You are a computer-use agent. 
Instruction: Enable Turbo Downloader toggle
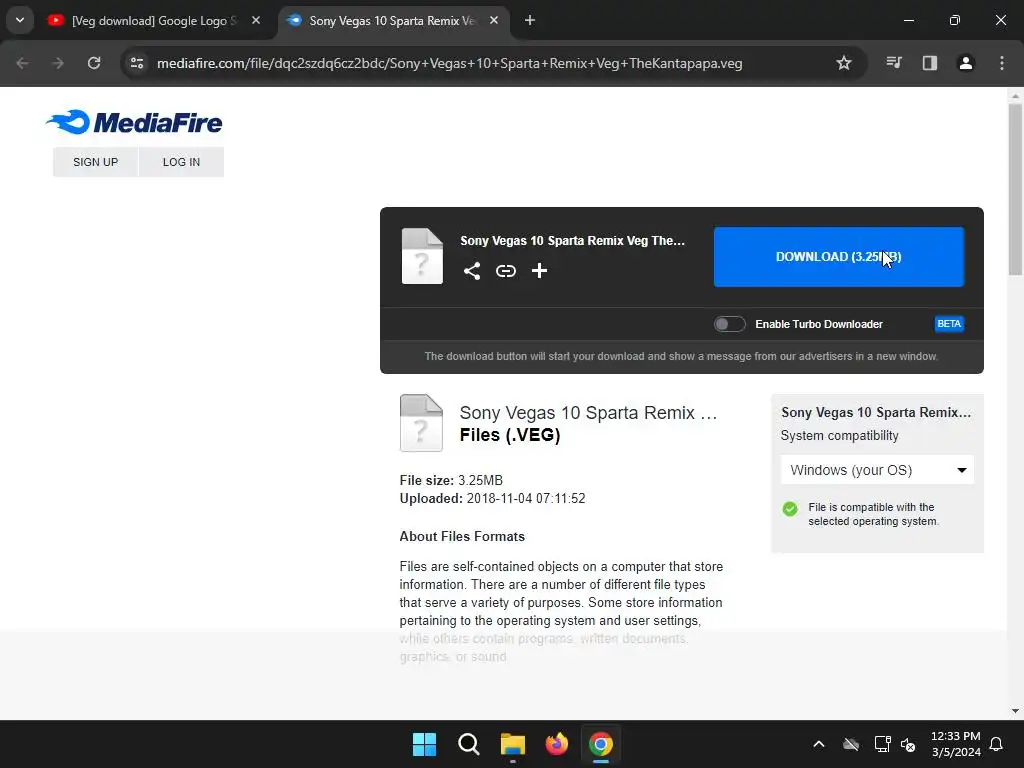click(x=729, y=324)
